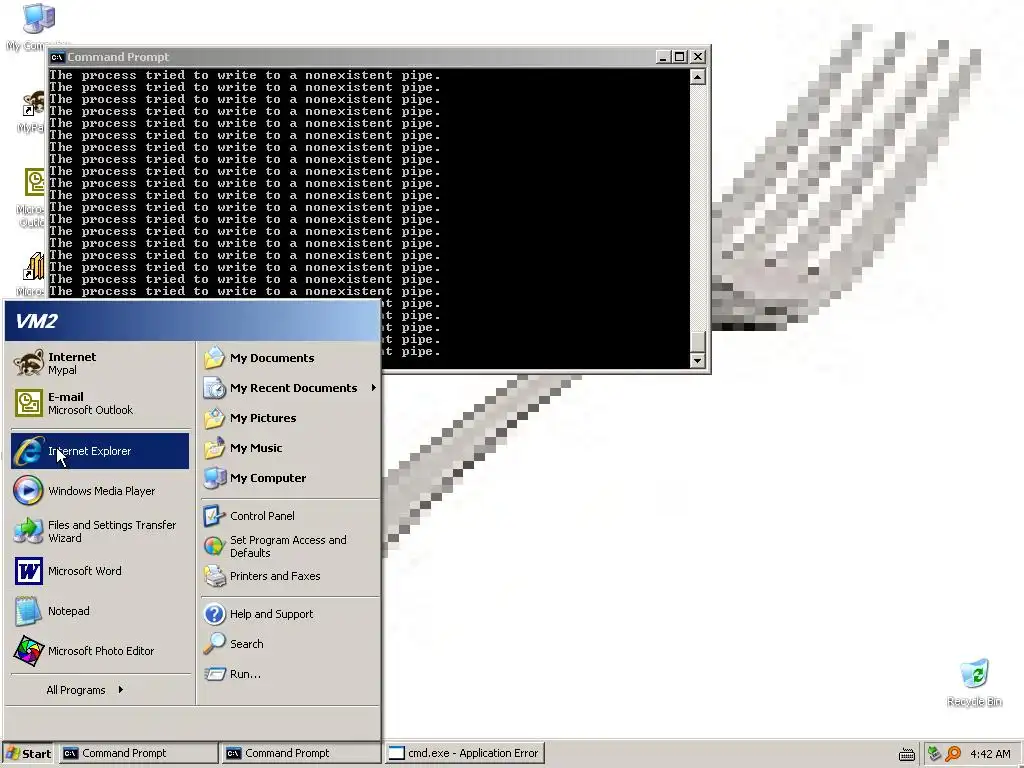Click the Start button
The height and width of the screenshot is (768, 1024).
click(x=29, y=753)
